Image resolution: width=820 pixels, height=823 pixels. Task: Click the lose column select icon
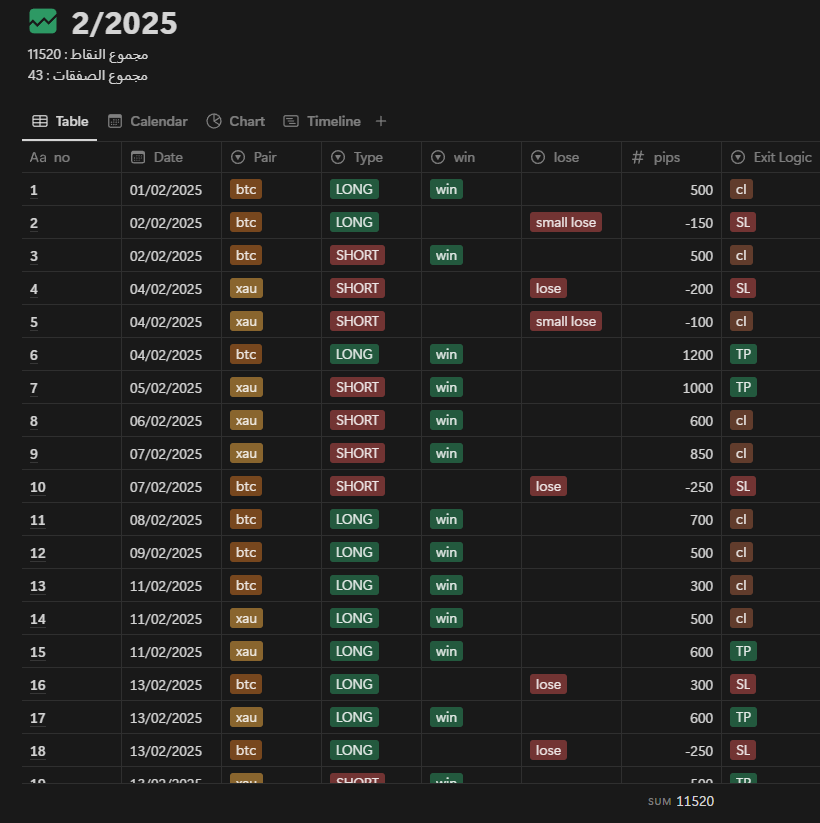point(538,157)
